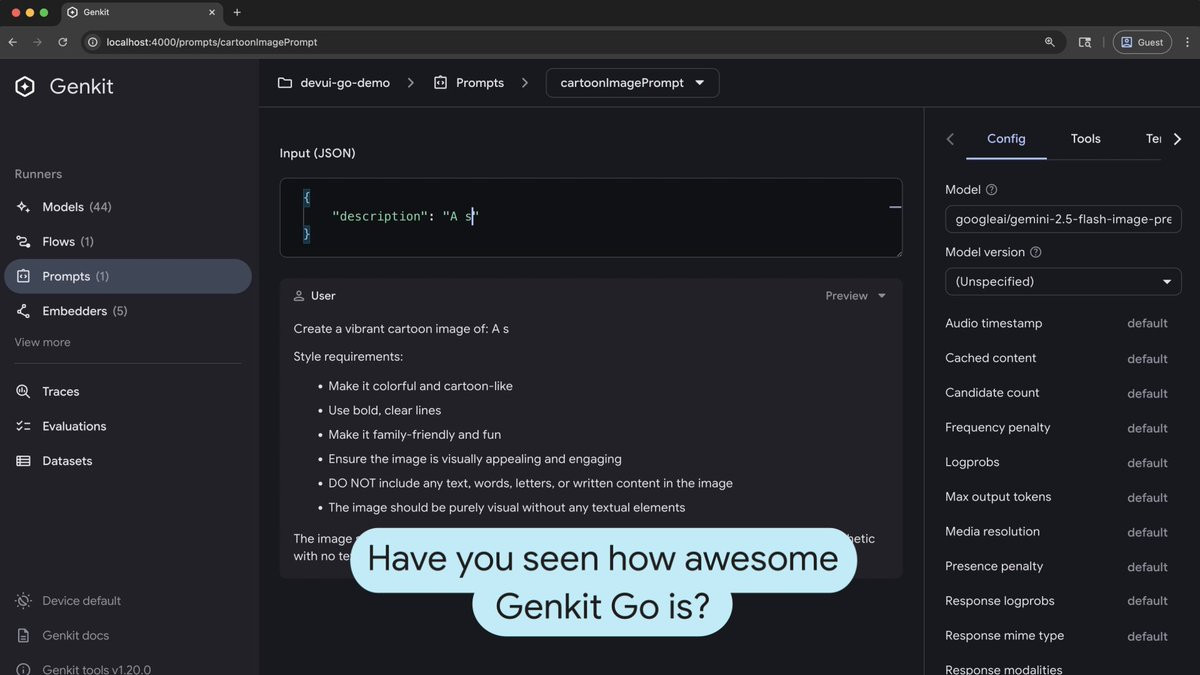Select the Genkit browser tab
Viewport: 1200px width, 675px height.
point(140,13)
